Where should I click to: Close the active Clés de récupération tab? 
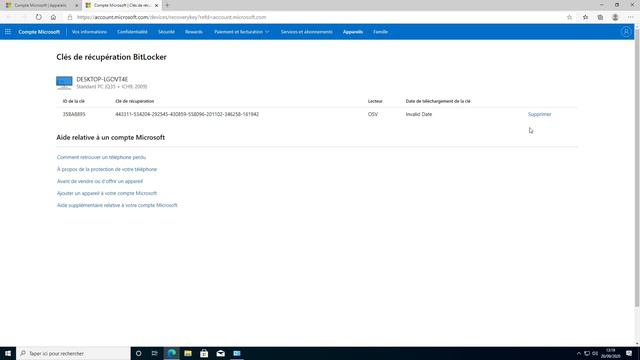coord(156,6)
